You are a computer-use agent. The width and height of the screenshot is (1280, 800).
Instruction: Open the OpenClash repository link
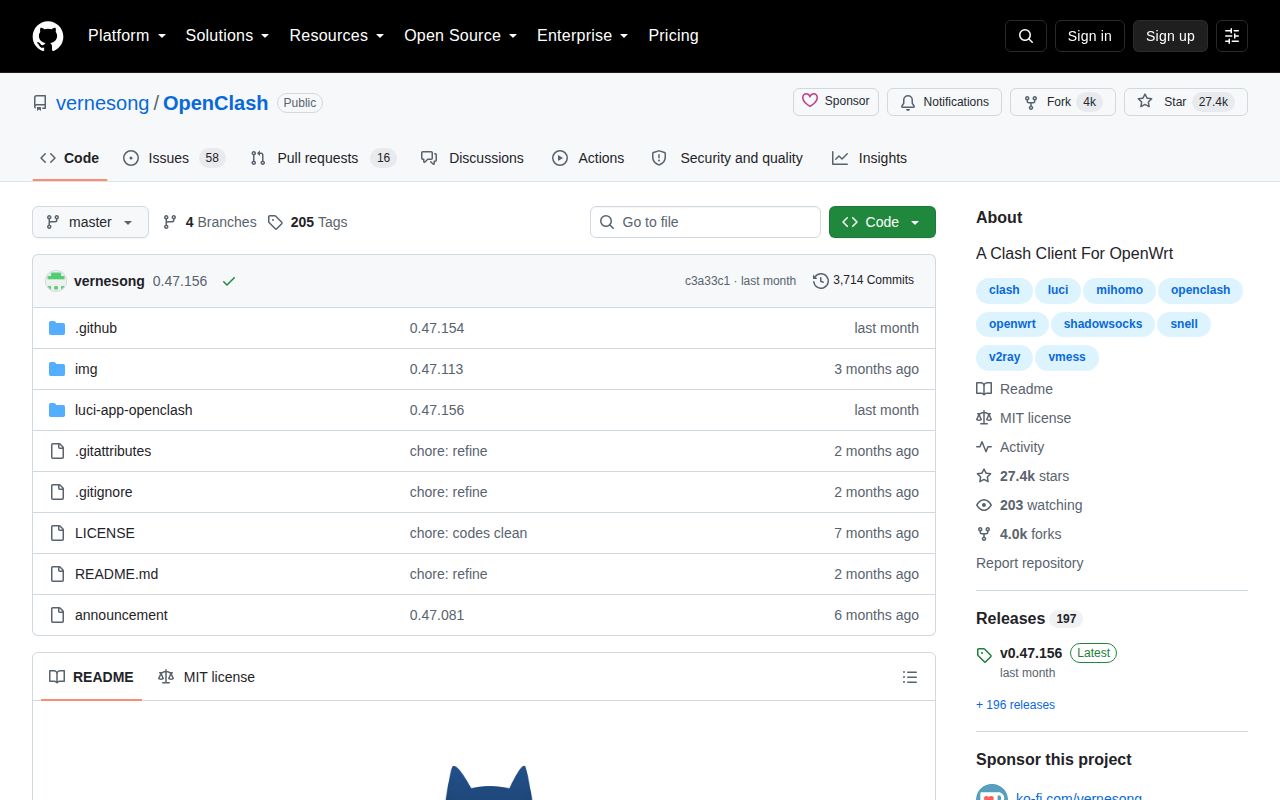[x=216, y=103]
